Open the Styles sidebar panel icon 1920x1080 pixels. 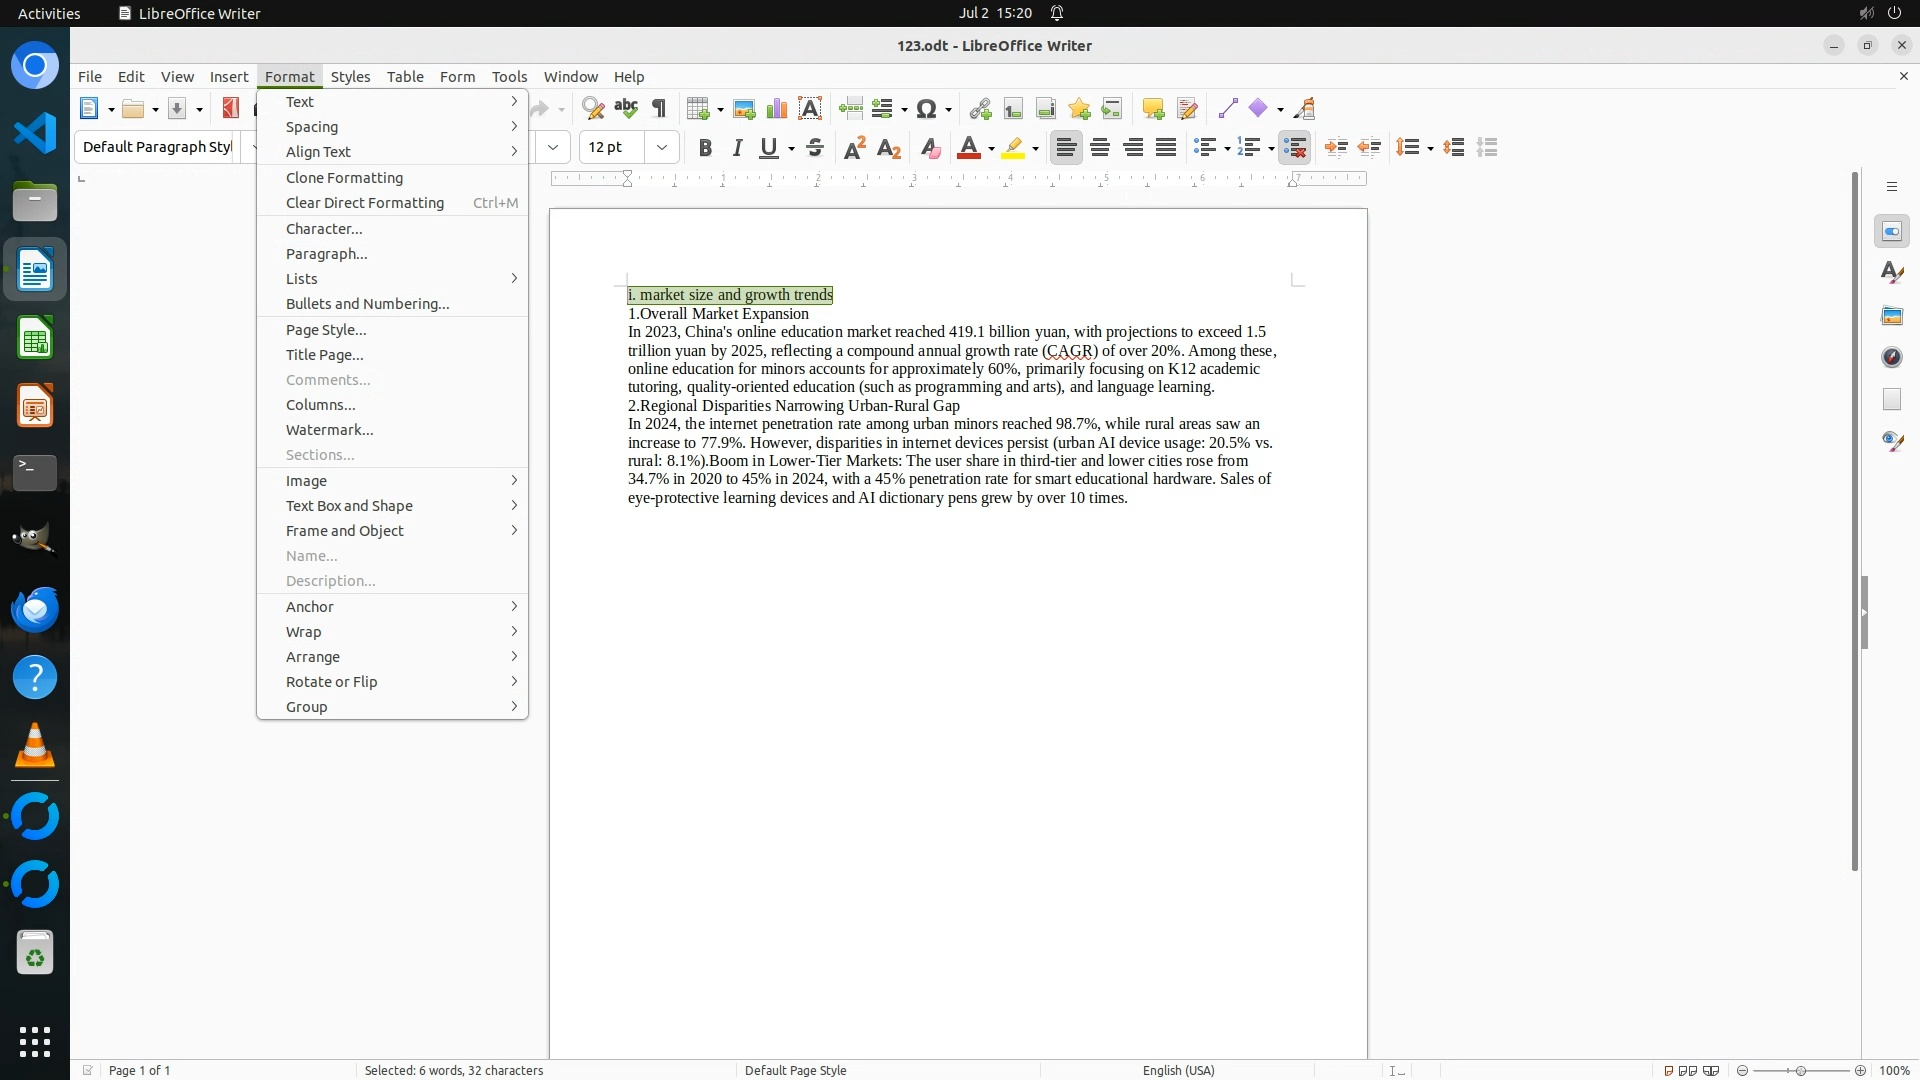tap(1891, 273)
